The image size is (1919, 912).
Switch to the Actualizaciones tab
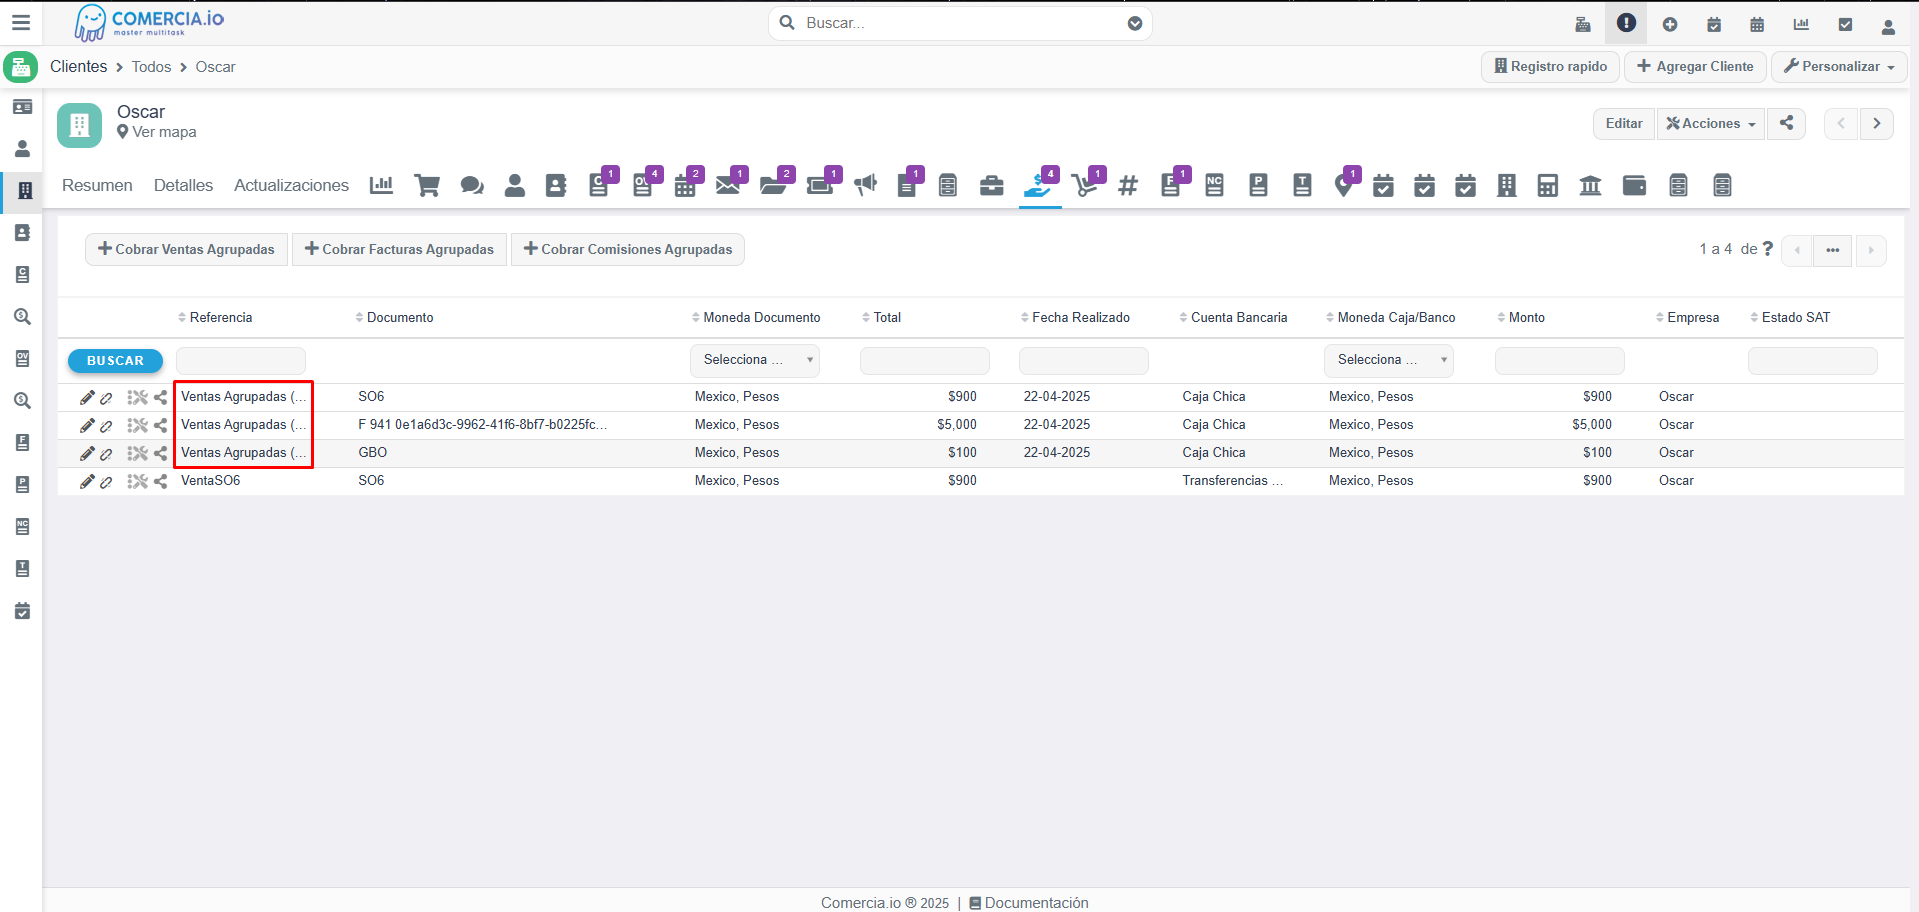click(x=291, y=185)
